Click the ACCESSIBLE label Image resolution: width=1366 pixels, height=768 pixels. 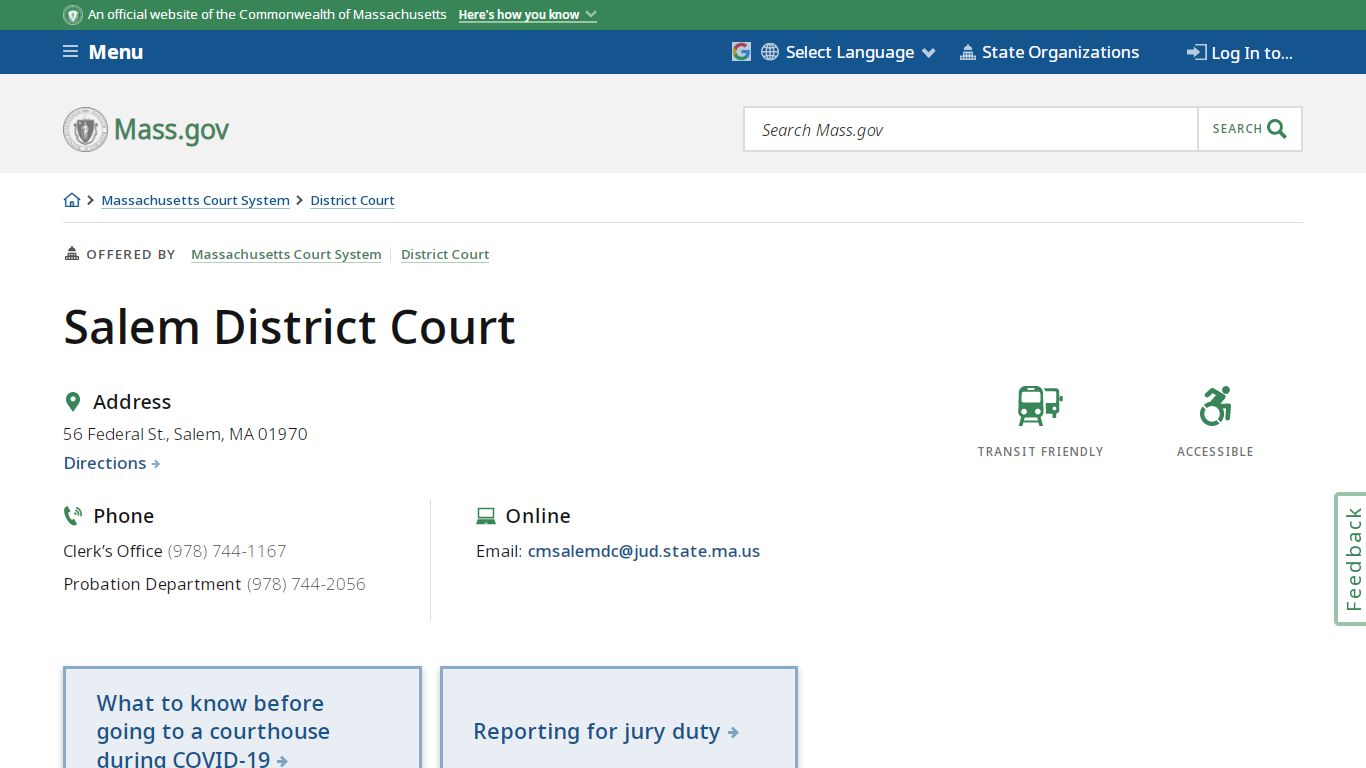click(x=1215, y=452)
